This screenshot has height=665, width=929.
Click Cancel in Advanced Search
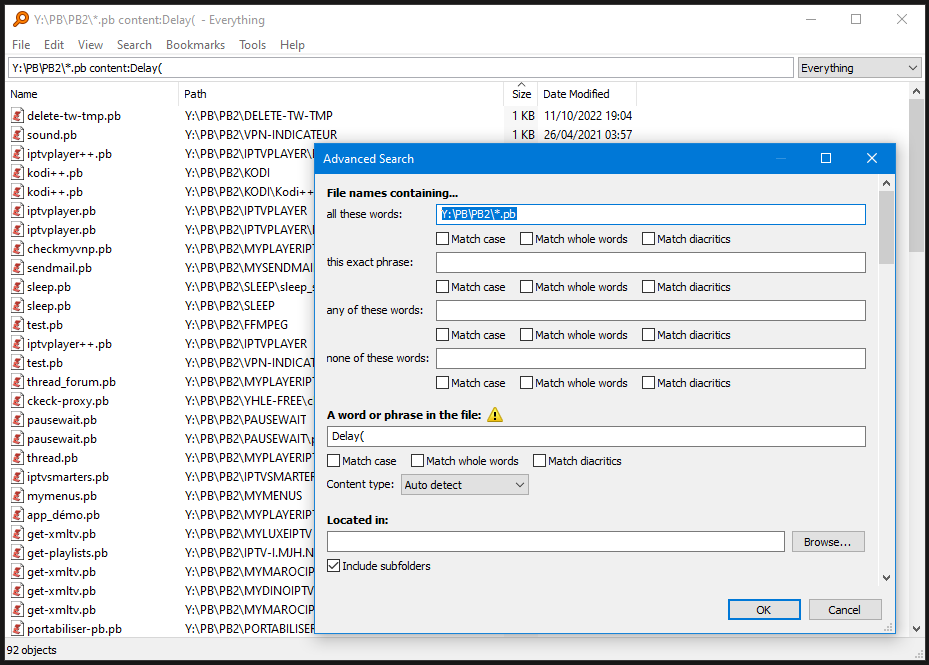844,610
